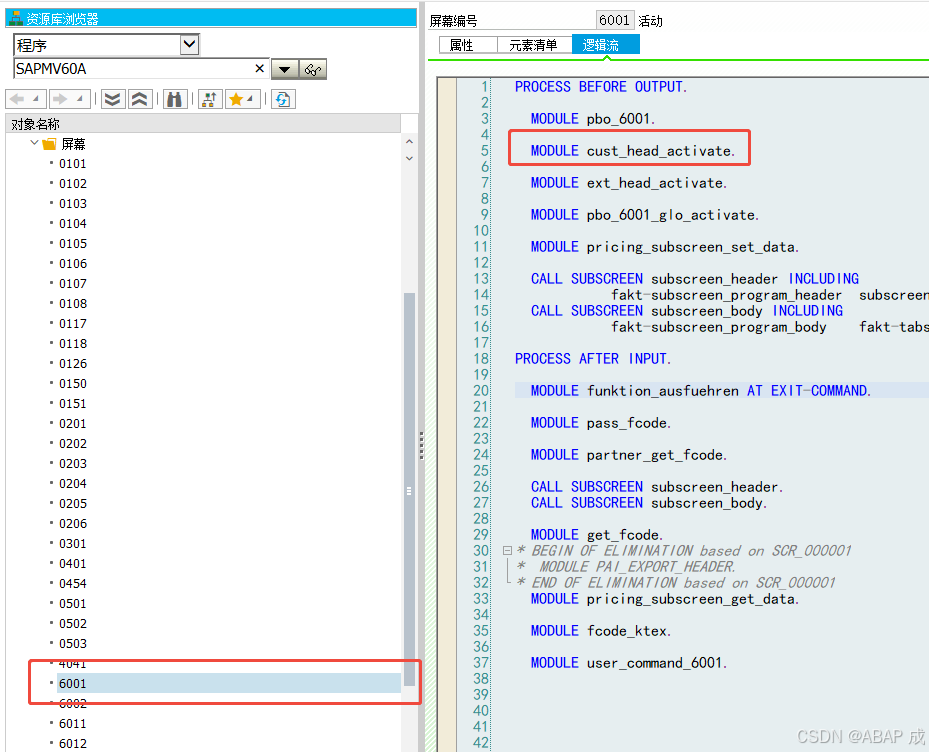Add current object to favorites via star icon
The height and width of the screenshot is (752, 929).
point(236,99)
